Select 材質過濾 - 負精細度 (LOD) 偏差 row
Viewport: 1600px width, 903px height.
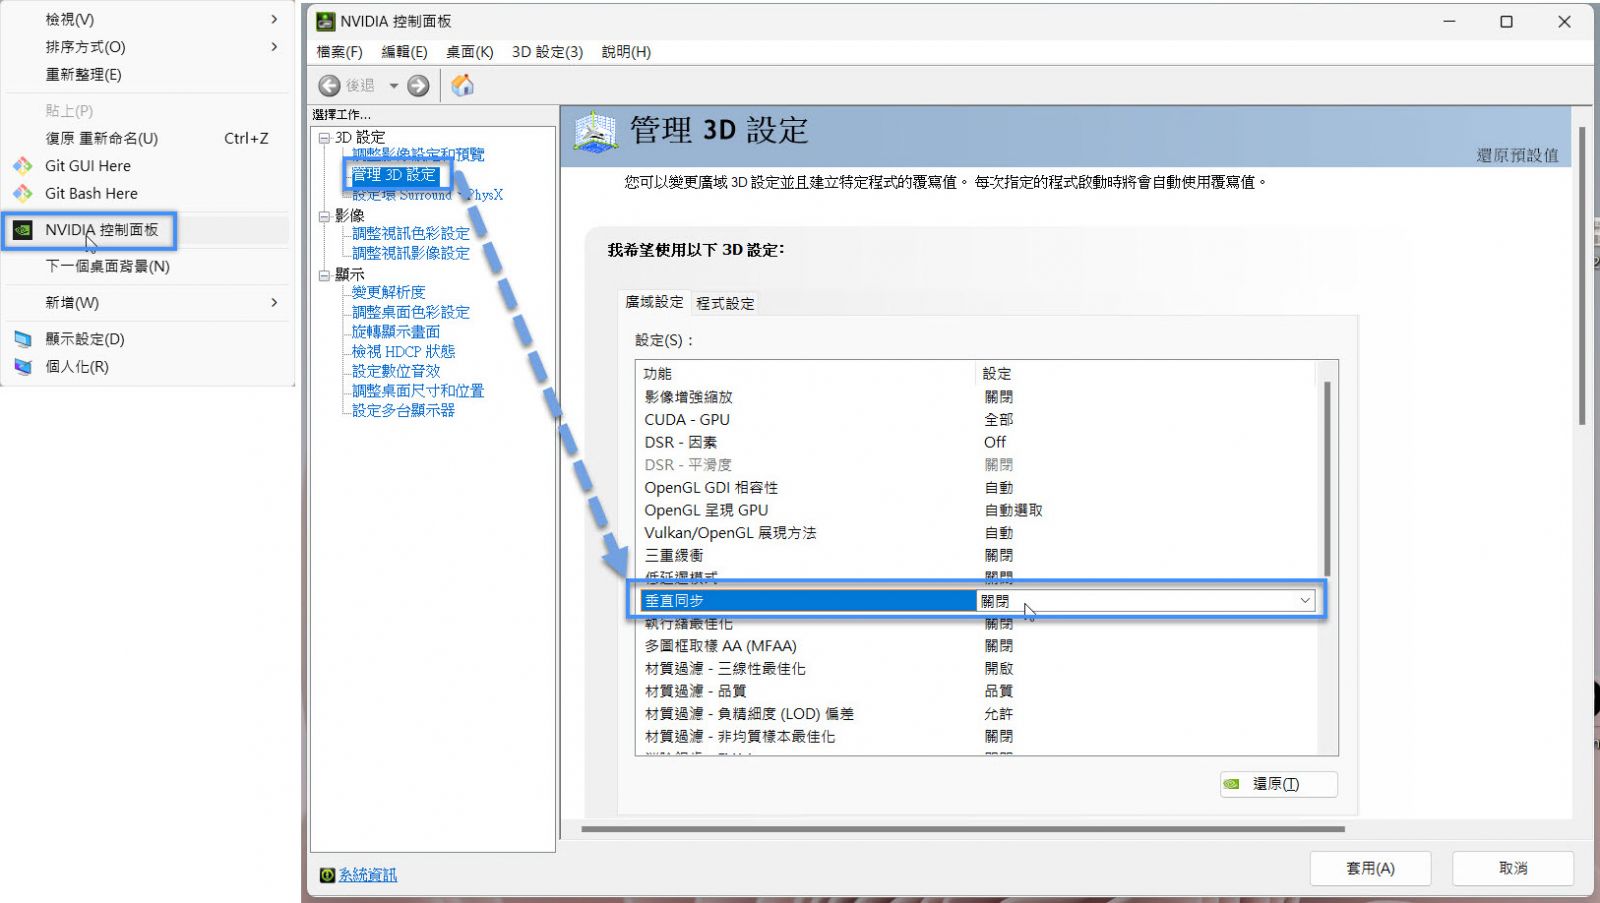978,714
